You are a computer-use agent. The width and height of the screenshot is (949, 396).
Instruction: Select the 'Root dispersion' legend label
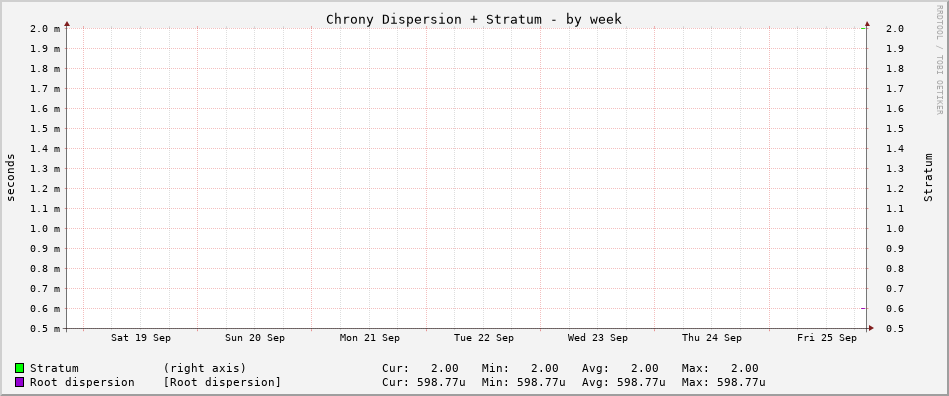(x=82, y=382)
